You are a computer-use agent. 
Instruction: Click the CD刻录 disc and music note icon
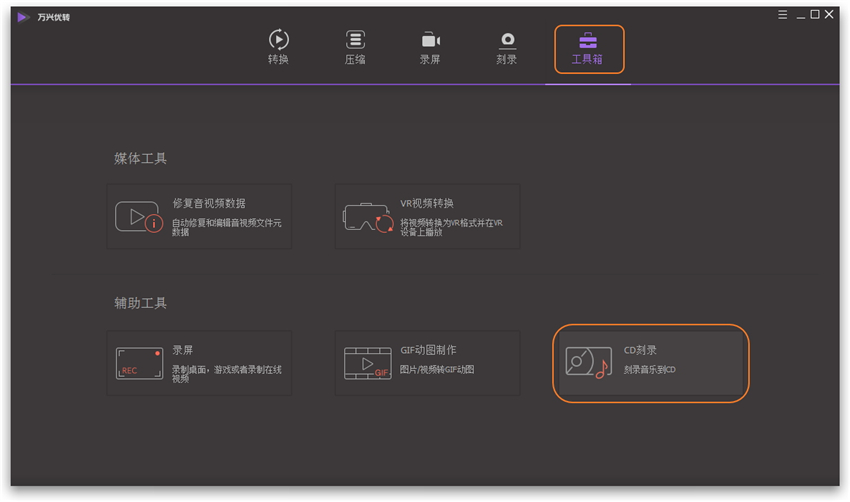point(588,362)
